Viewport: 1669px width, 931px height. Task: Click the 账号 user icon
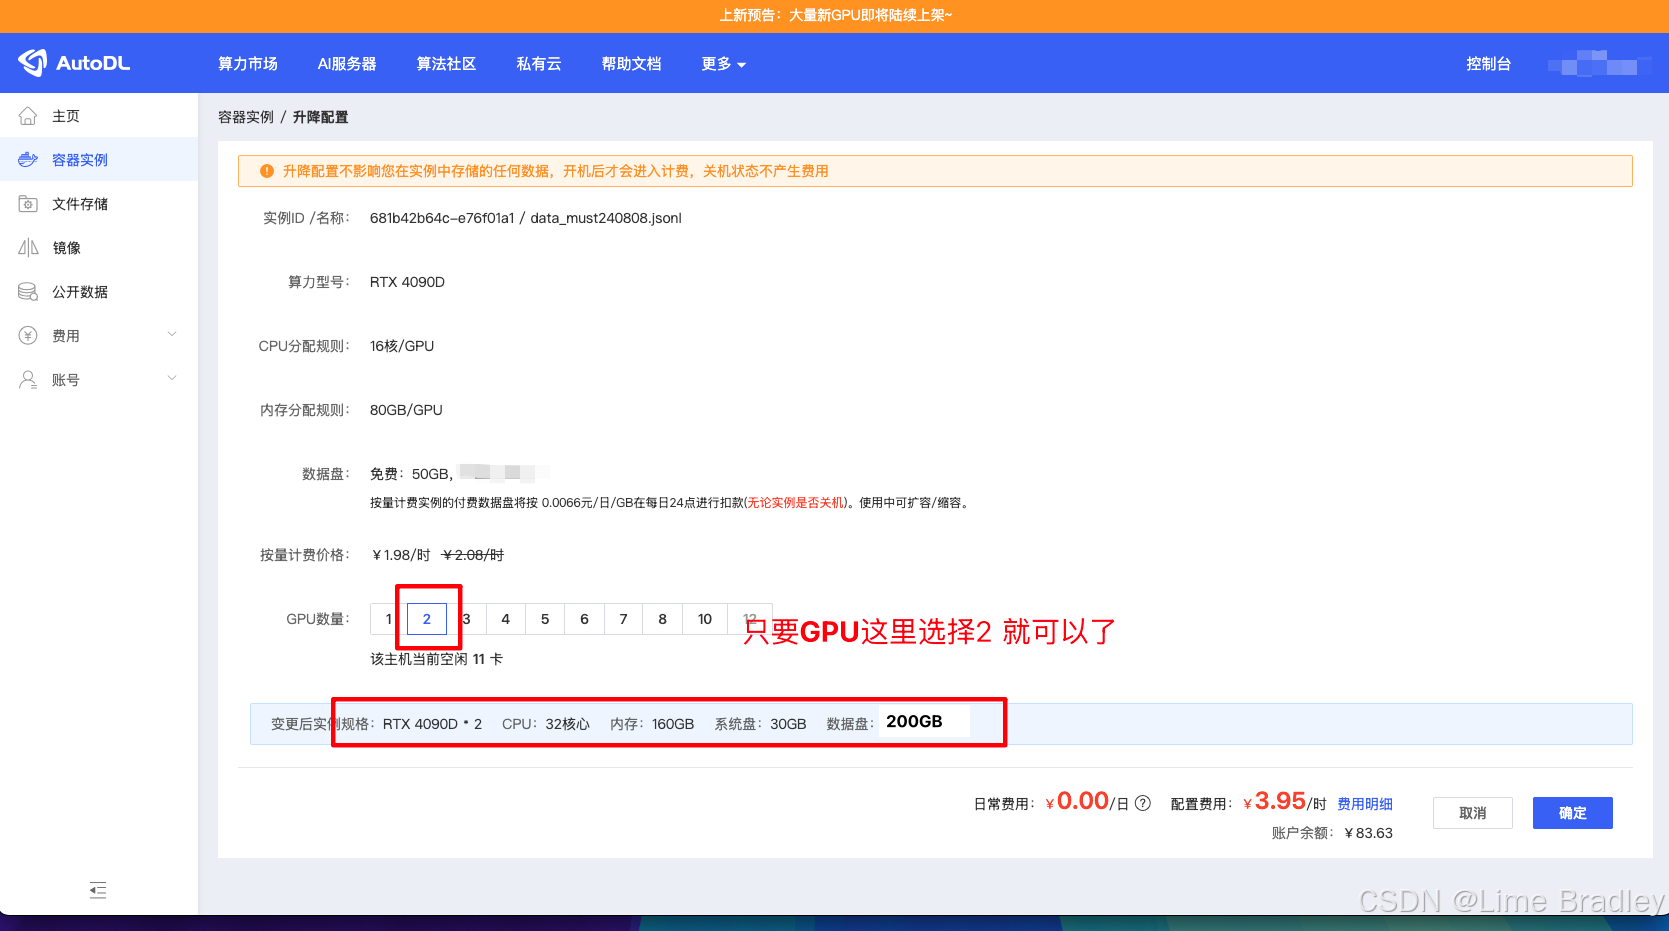28,380
